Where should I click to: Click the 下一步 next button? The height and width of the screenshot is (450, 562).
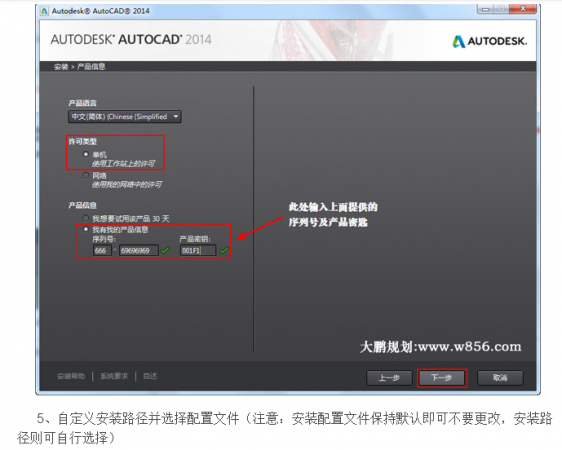tap(442, 378)
